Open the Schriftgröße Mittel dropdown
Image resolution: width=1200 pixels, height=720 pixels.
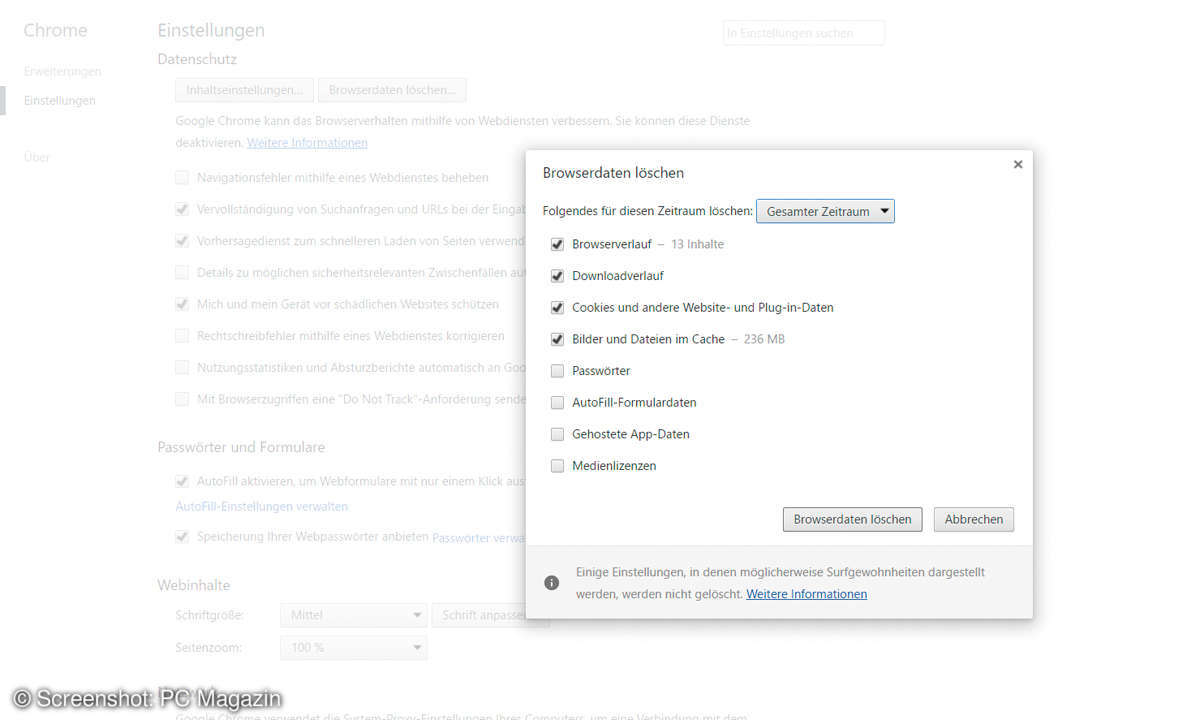[x=353, y=615]
